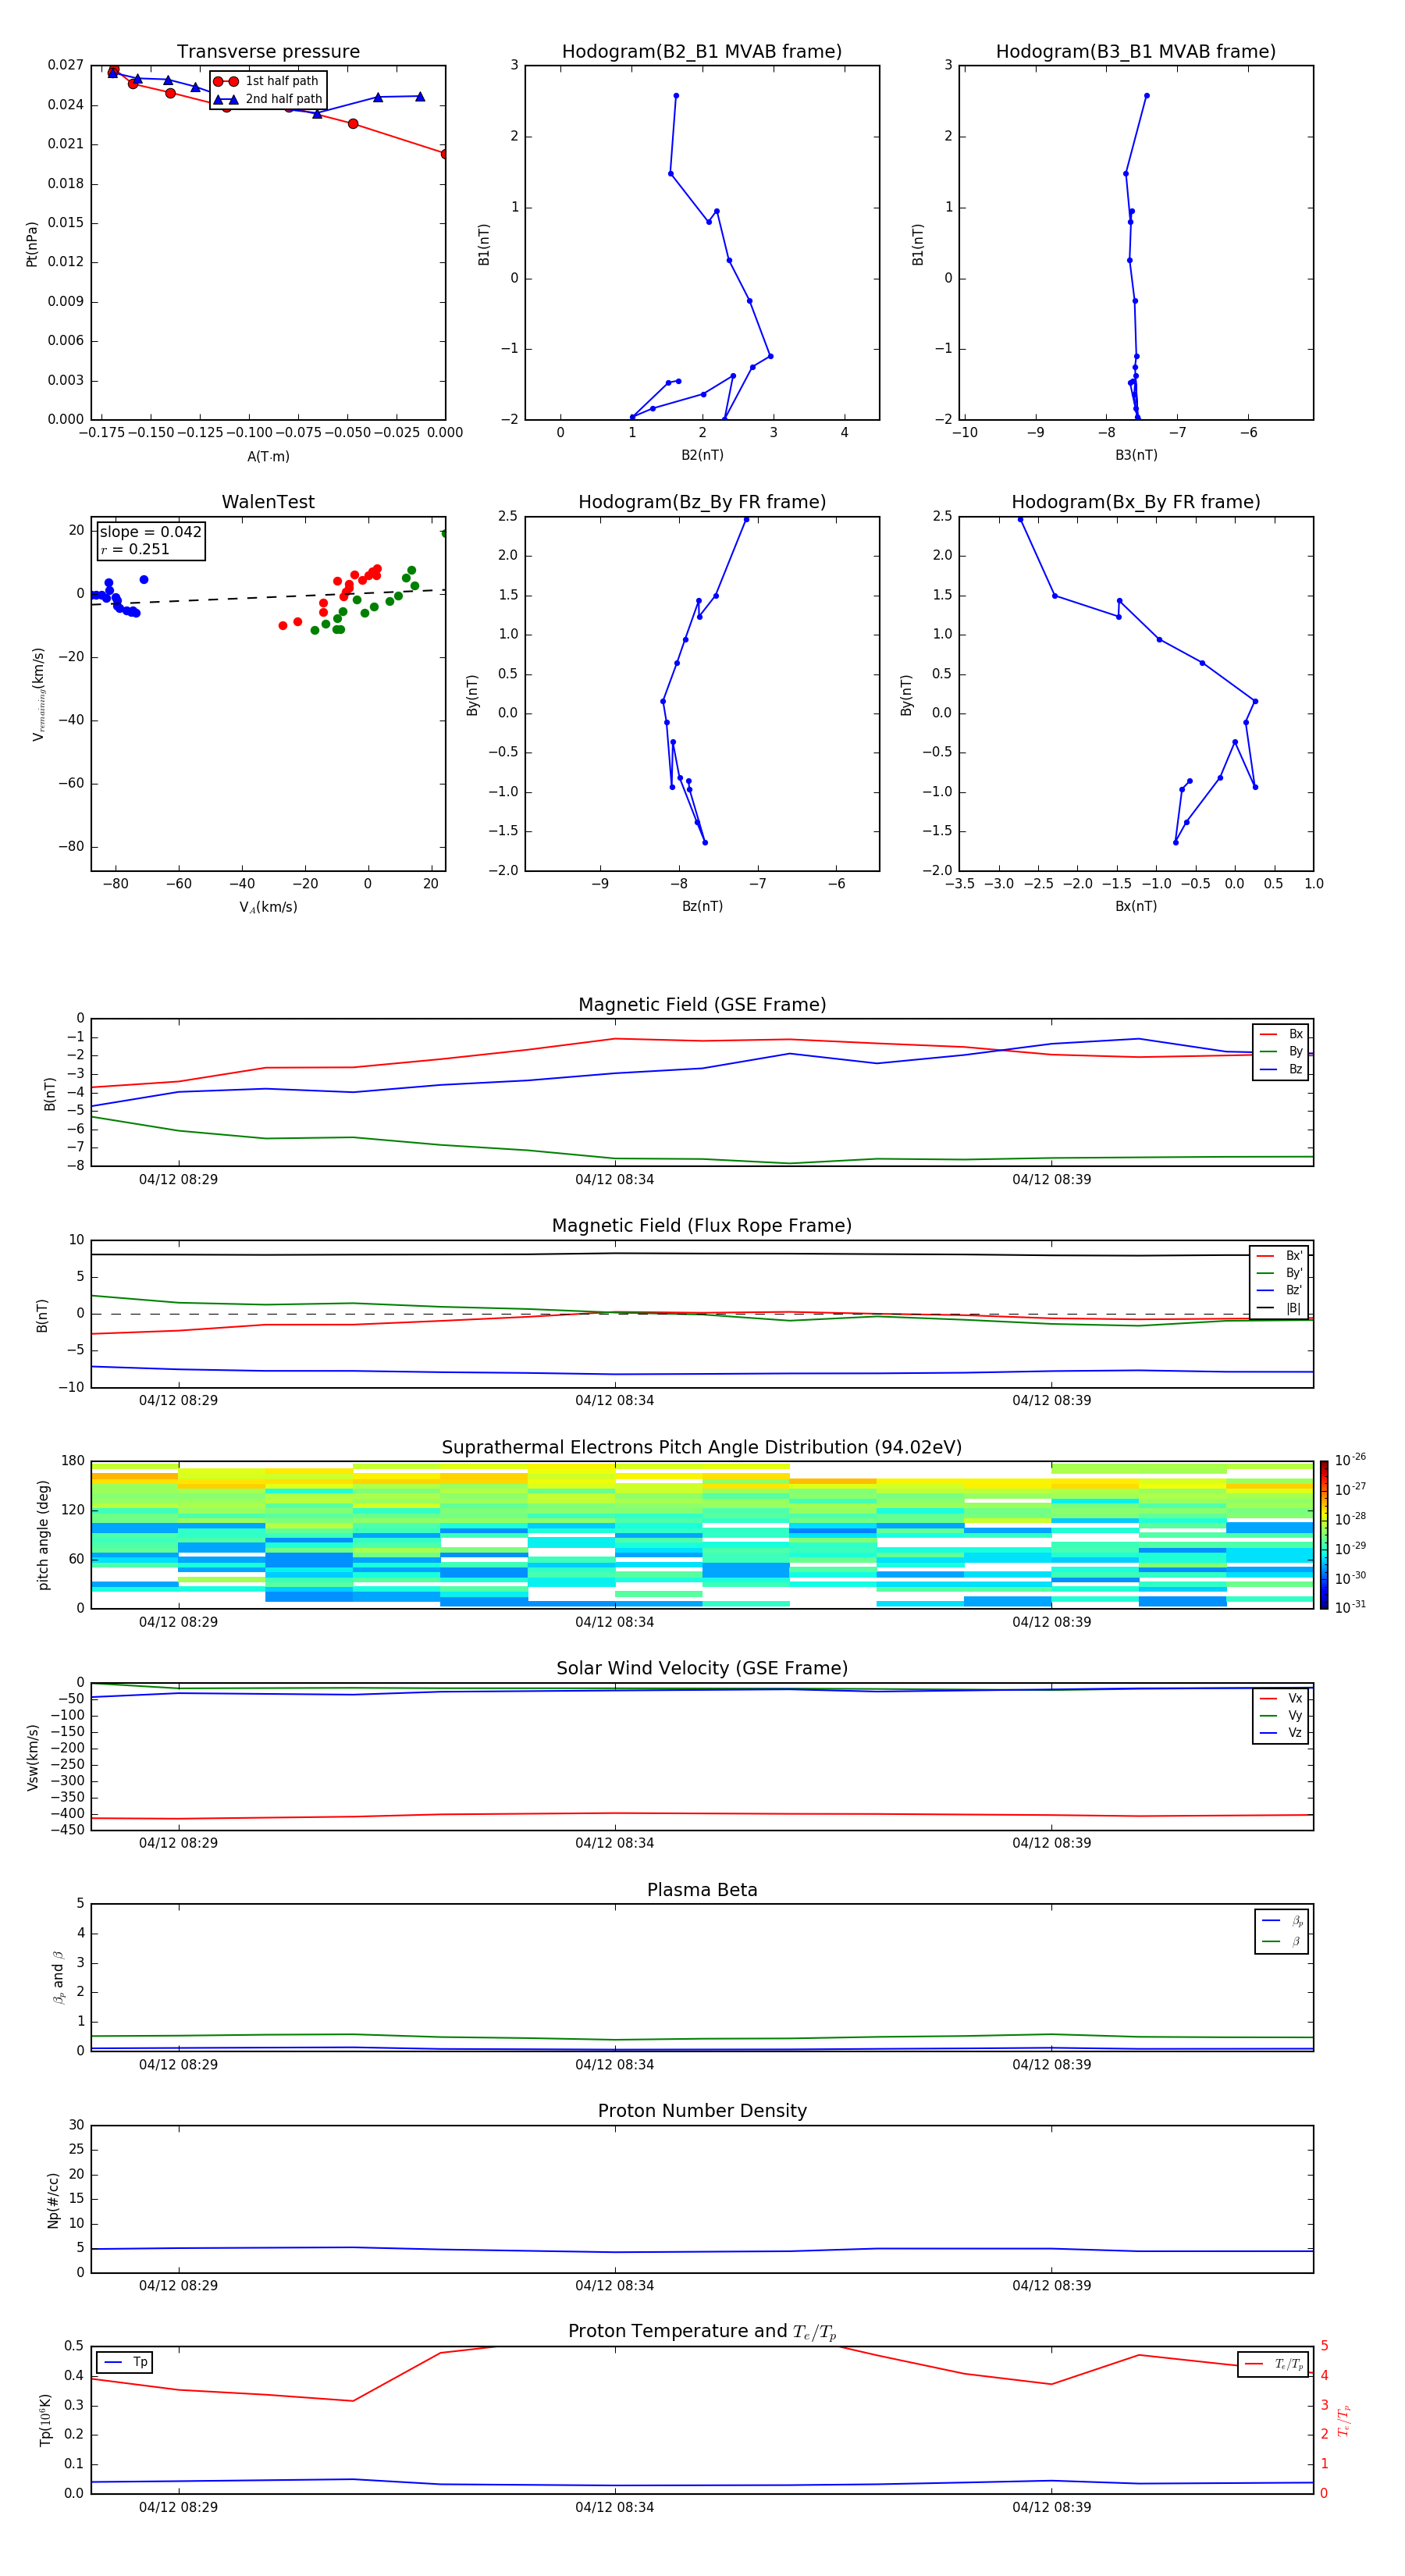Click '04/12 08:34' under GSE magnetic field plot
This screenshot has width=1405, height=2576.
tap(614, 1180)
